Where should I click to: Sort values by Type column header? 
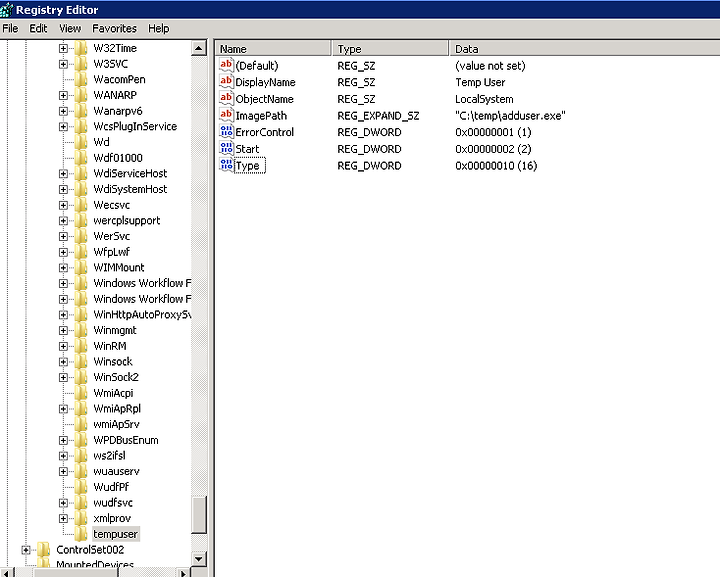tap(390, 49)
